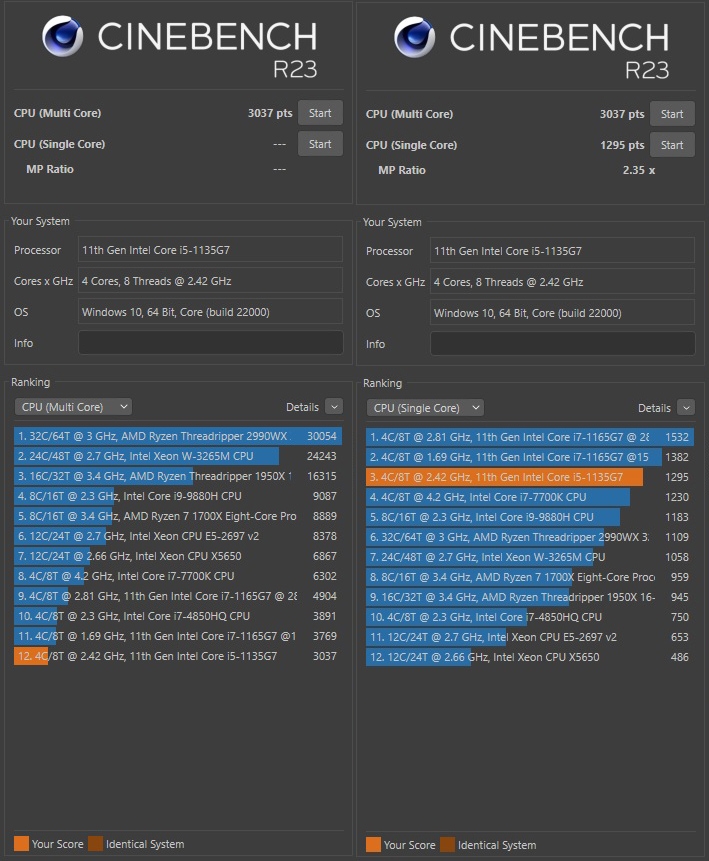The height and width of the screenshot is (861, 709).
Task: Select Xeon E5-2697 v2 row scoring 8378
Action: 178,536
